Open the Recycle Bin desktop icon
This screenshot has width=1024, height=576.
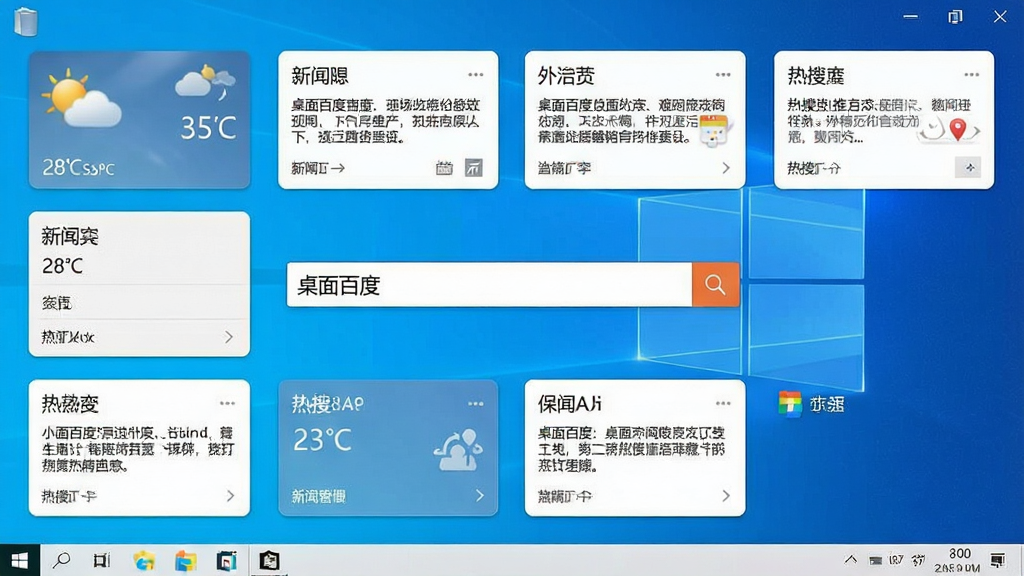25,21
